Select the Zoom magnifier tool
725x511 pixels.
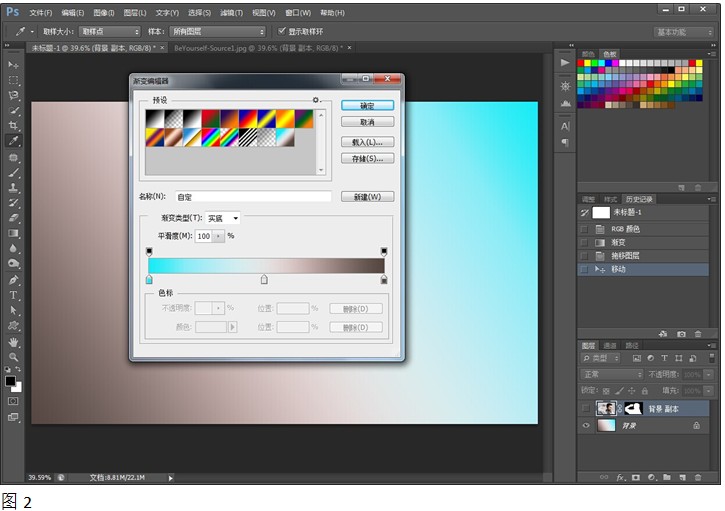coord(13,357)
